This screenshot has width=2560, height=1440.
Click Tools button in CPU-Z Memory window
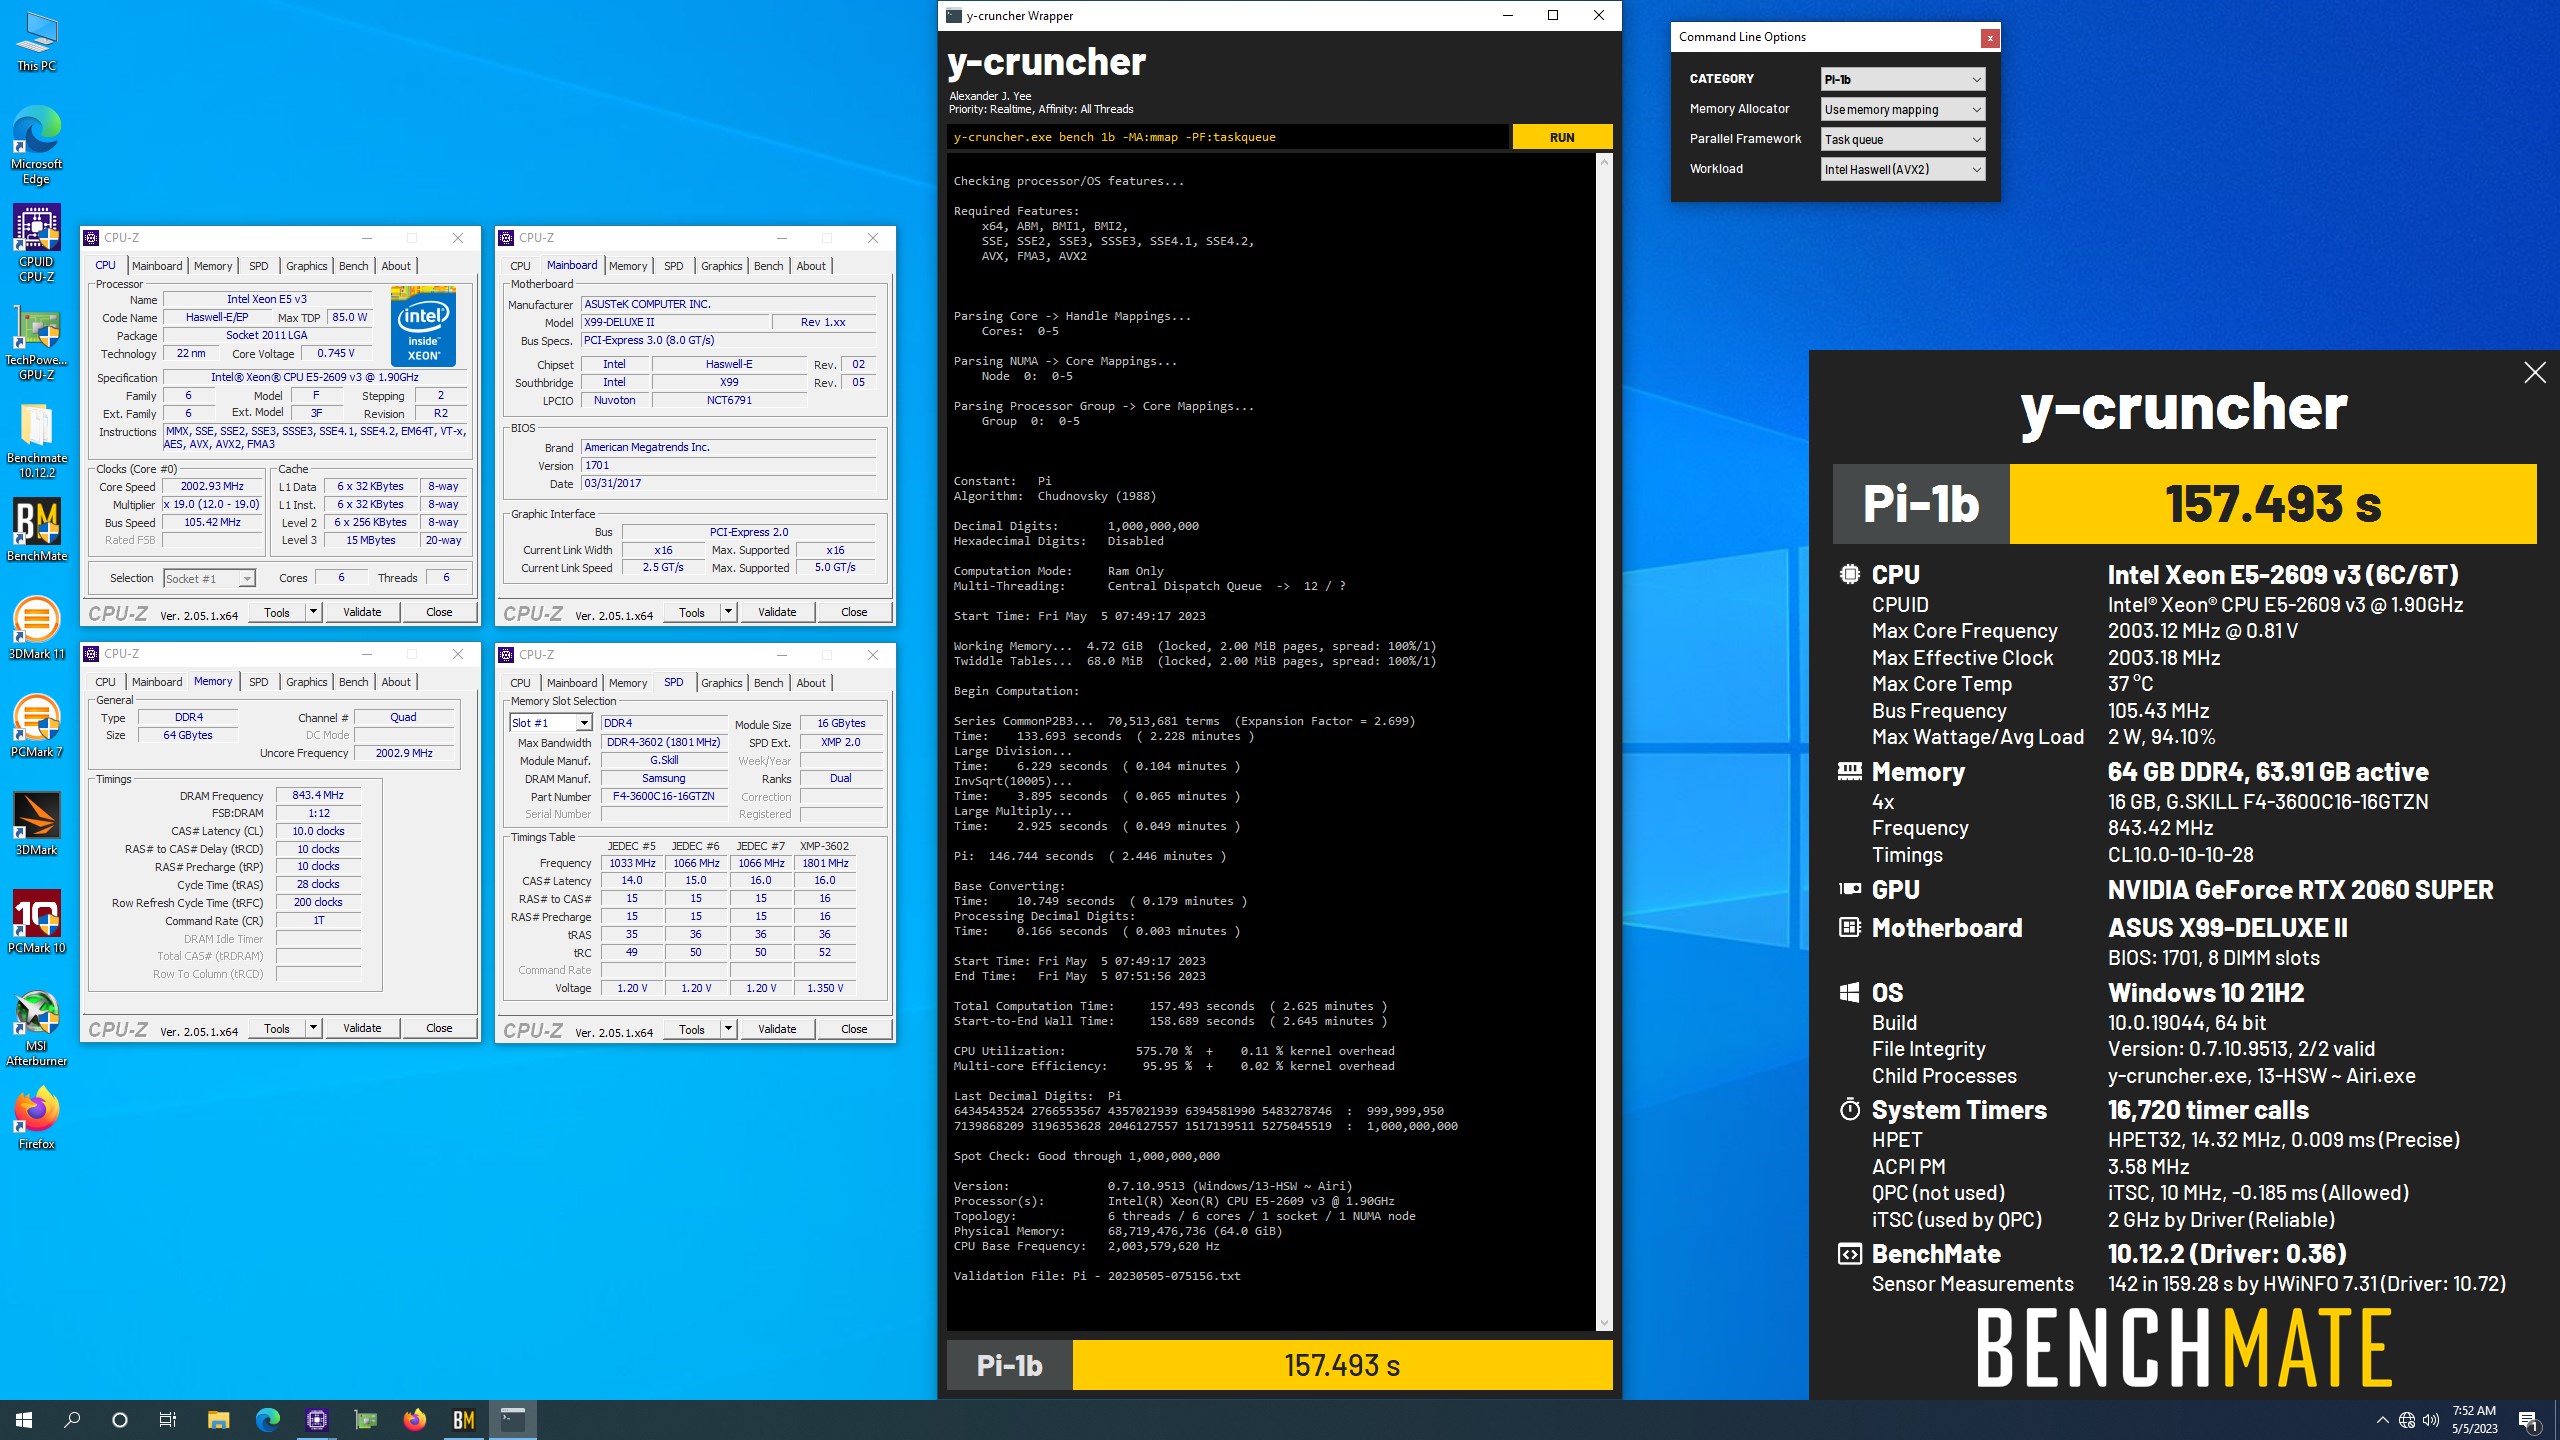coord(277,1028)
